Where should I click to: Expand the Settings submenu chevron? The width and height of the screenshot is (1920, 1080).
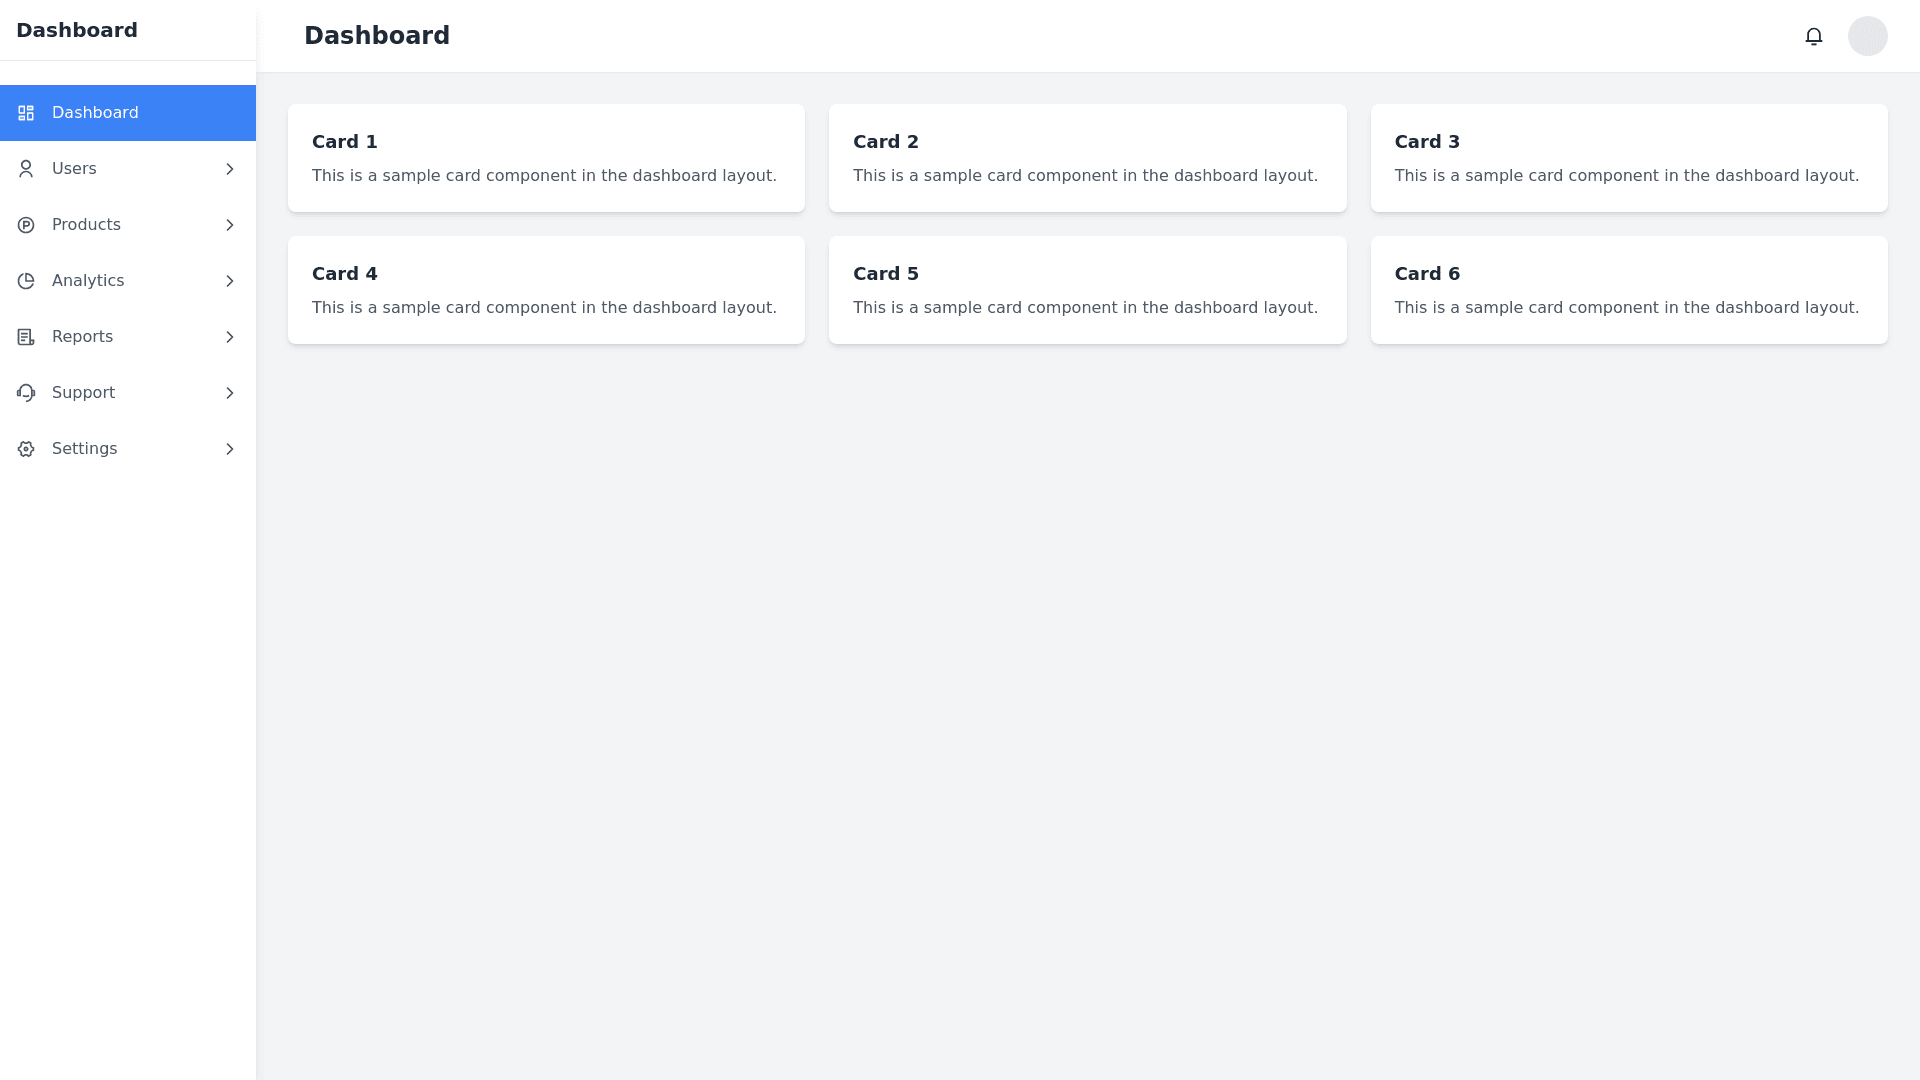tap(230, 449)
